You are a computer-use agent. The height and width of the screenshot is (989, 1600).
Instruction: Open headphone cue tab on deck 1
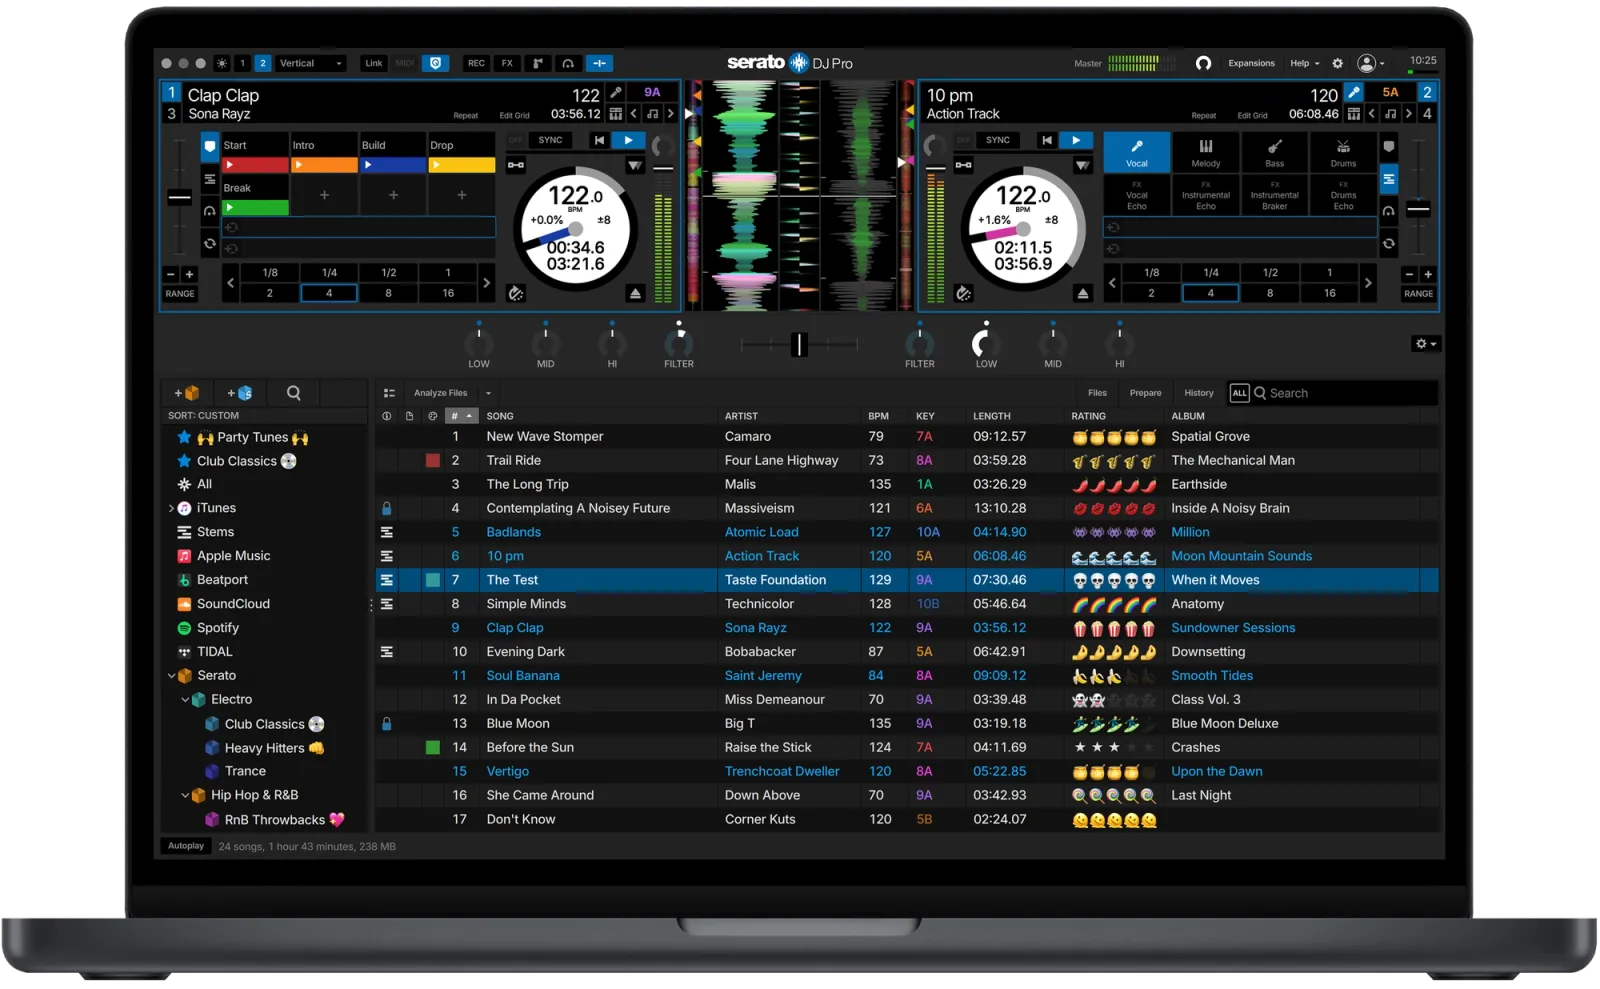coord(210,211)
